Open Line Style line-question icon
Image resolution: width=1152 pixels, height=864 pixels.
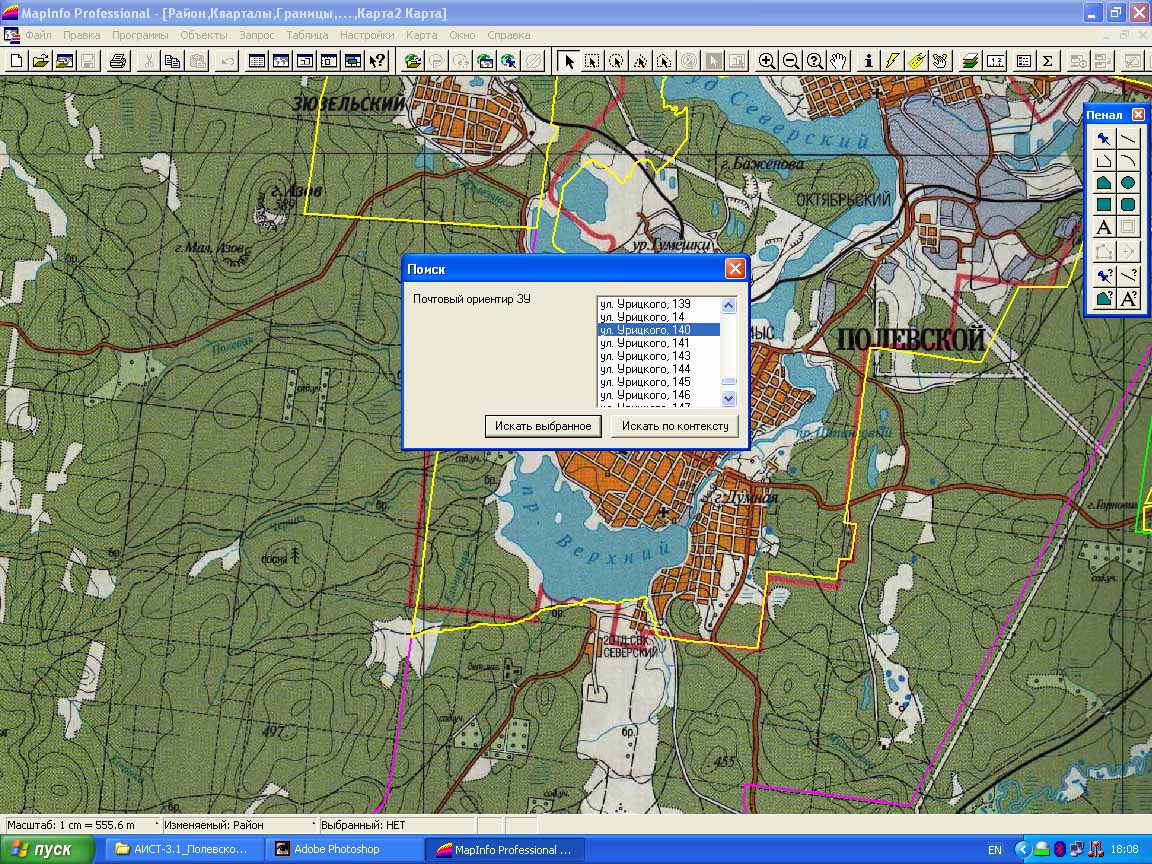tap(1128, 276)
